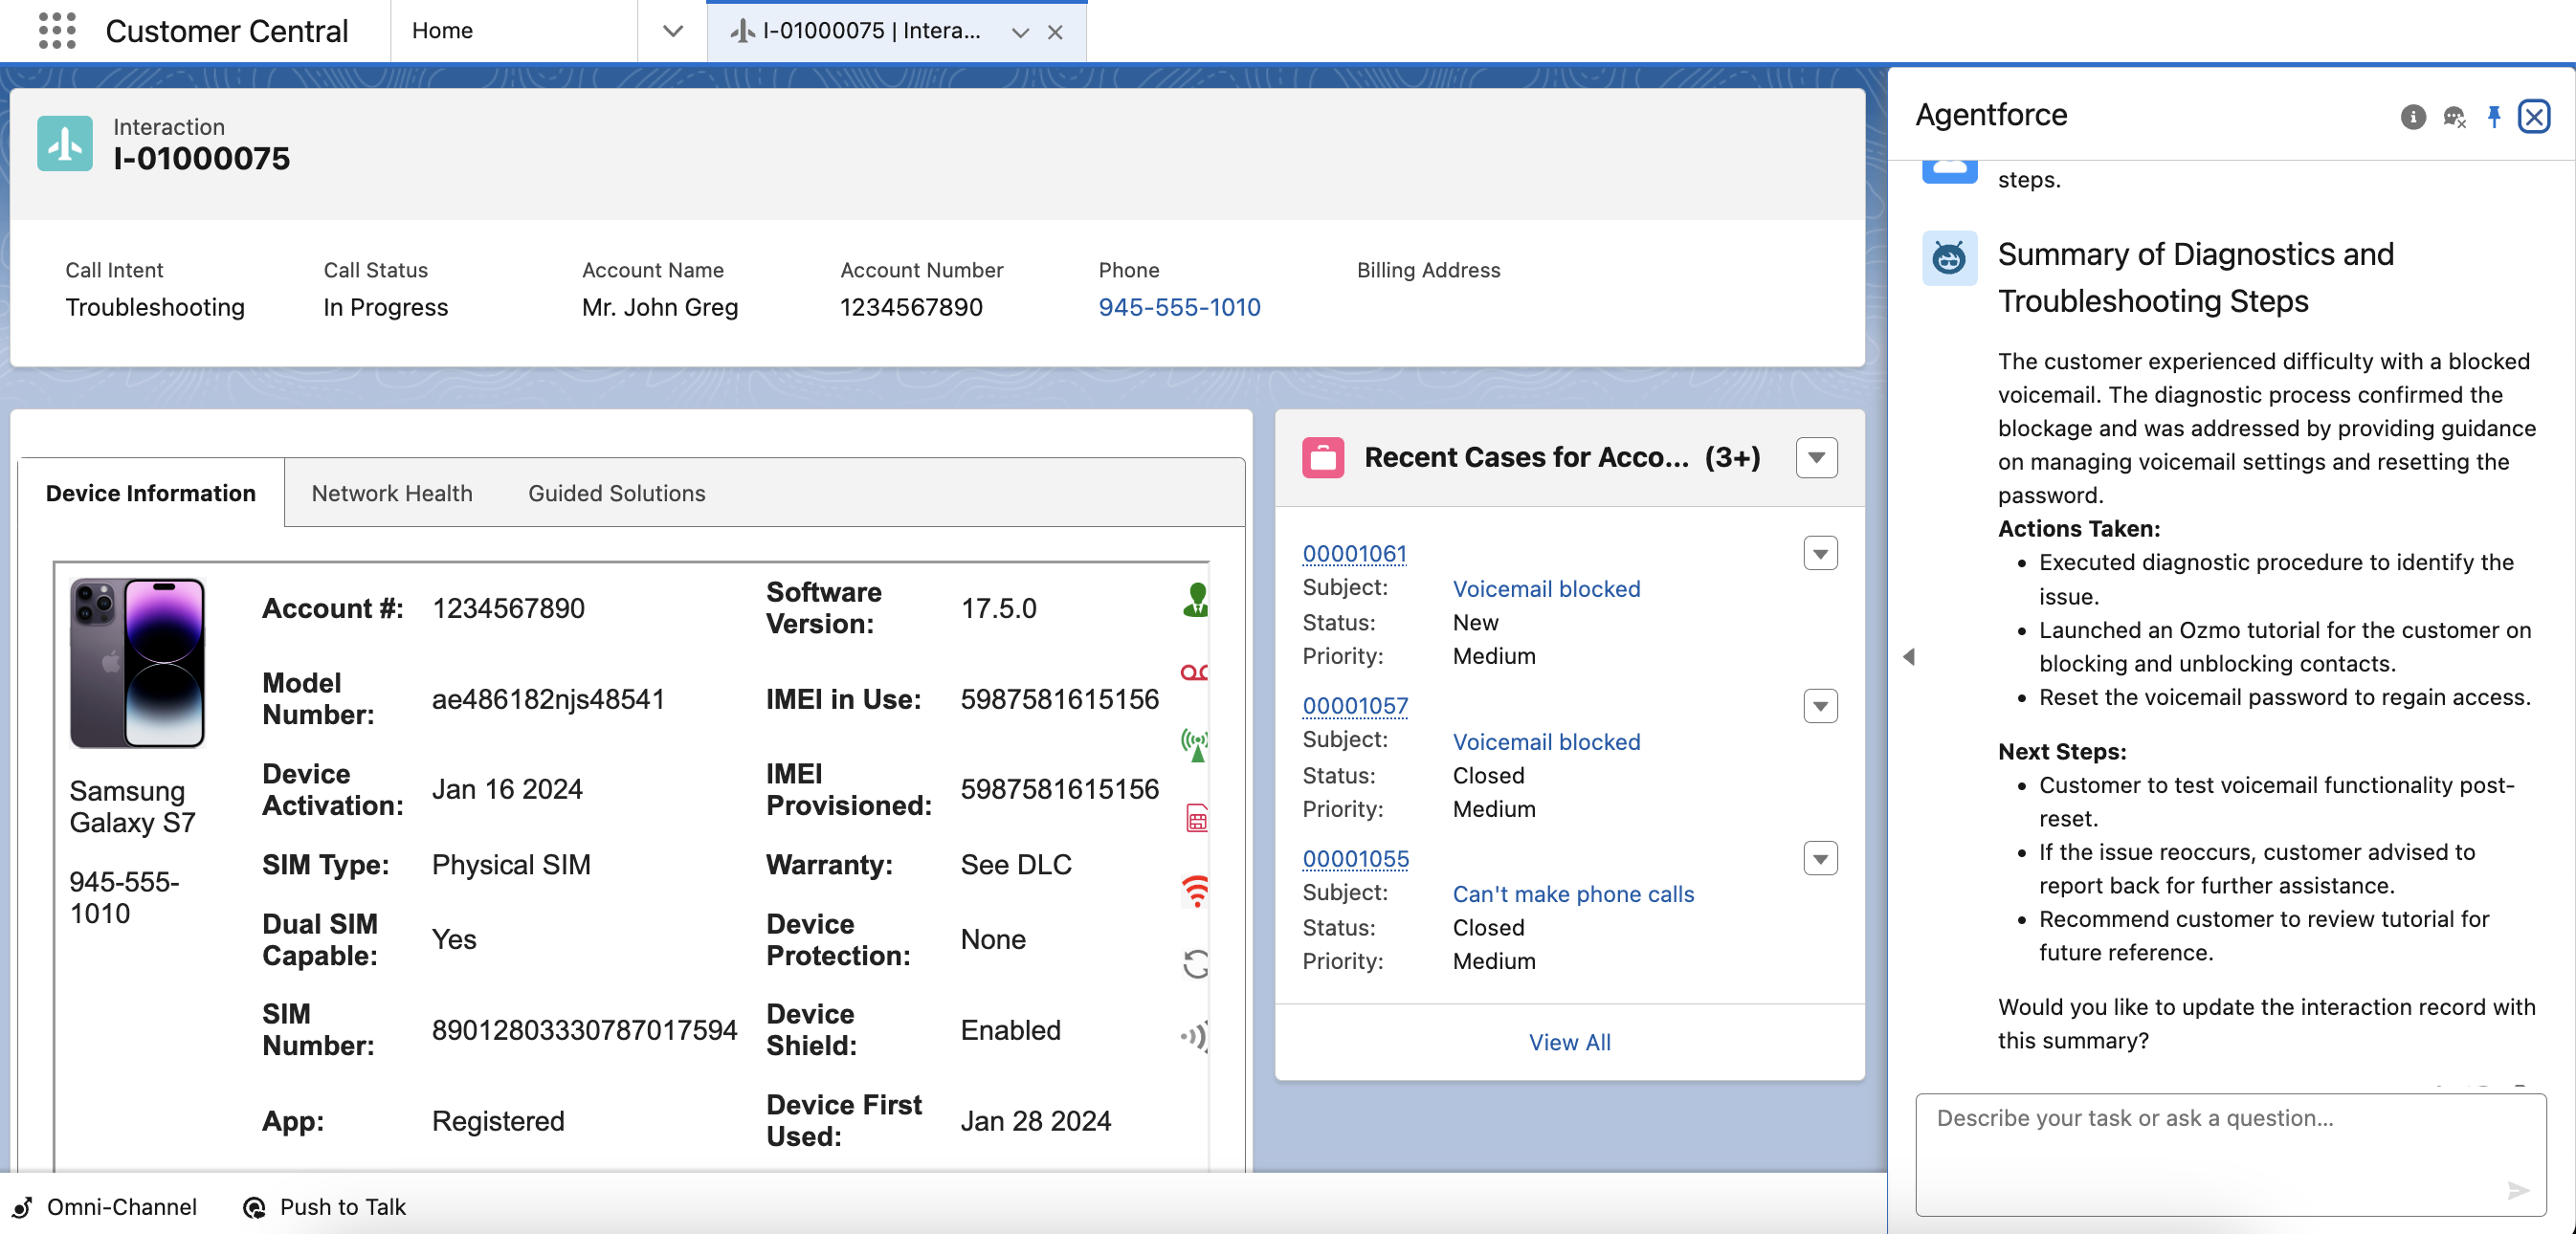The image size is (2576, 1234).
Task: Click the green user agent icon
Action: pyautogui.click(x=1195, y=600)
